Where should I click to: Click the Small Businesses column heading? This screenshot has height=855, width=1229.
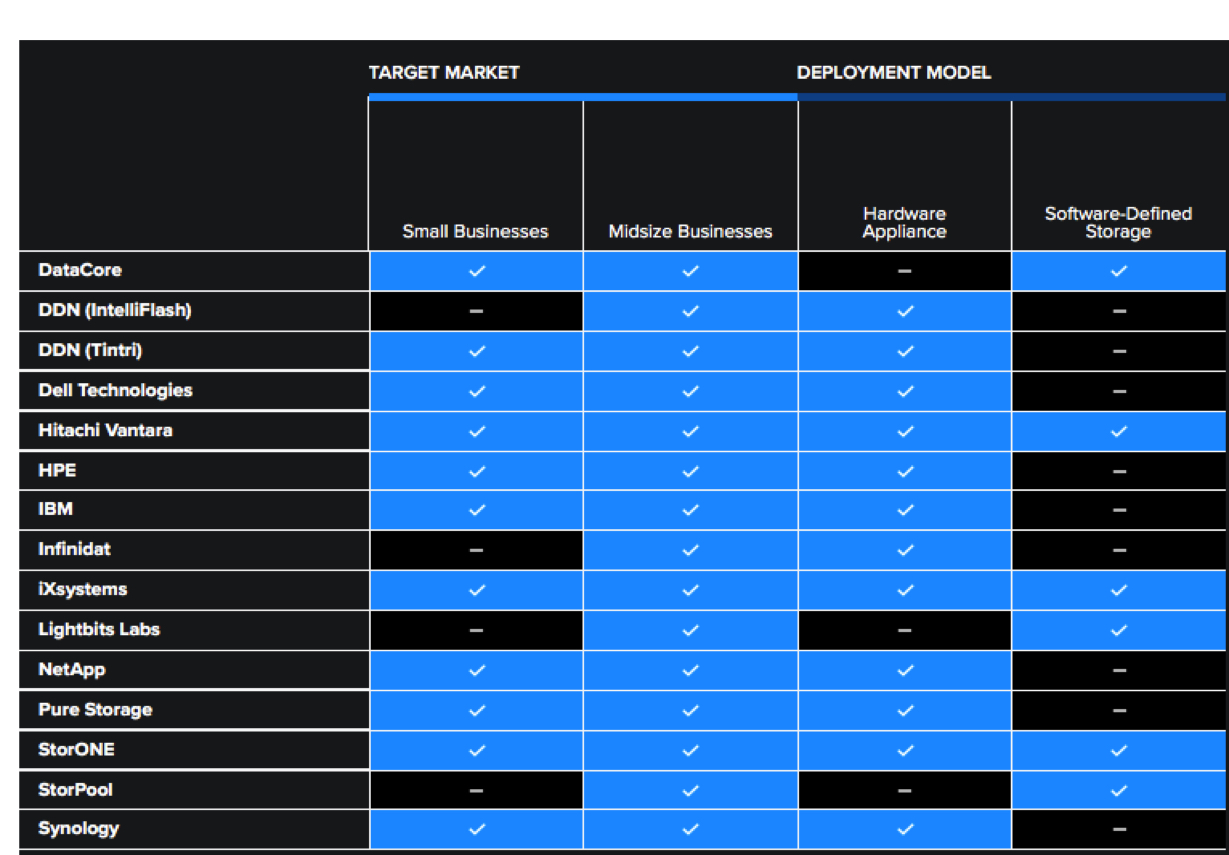476,231
